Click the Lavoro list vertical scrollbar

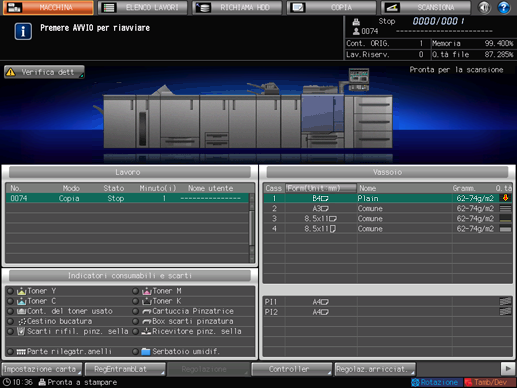(252, 228)
